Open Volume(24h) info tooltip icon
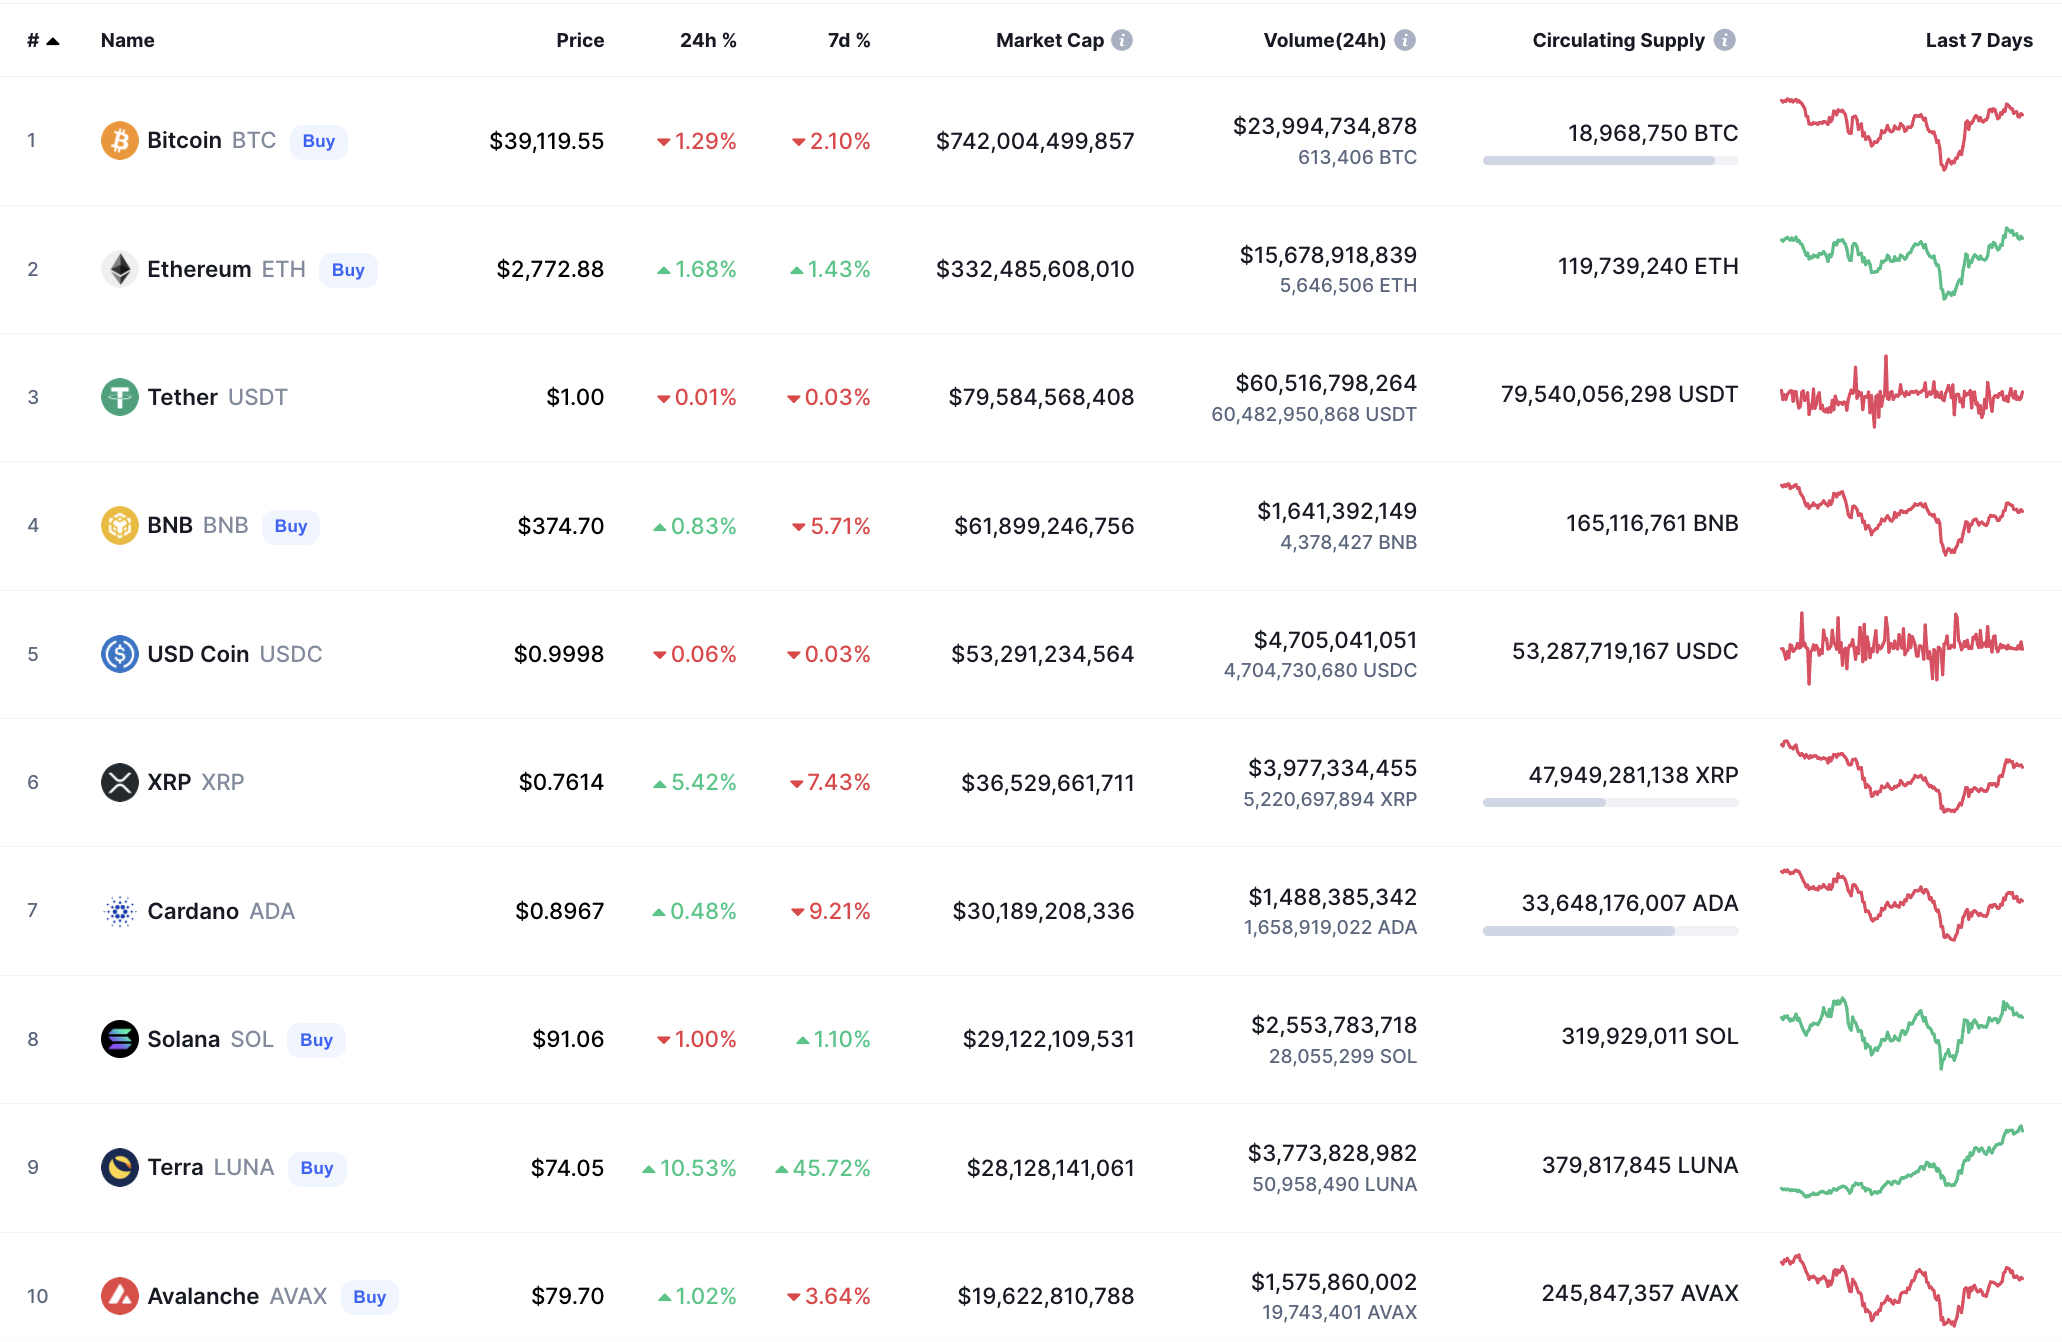The height and width of the screenshot is (1342, 2062). (x=1405, y=40)
